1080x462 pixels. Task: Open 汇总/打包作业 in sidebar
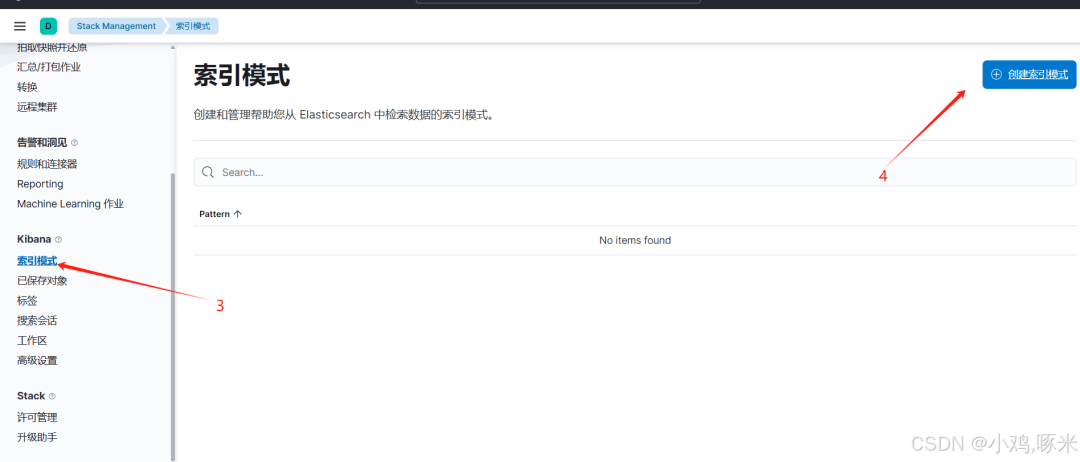49,67
